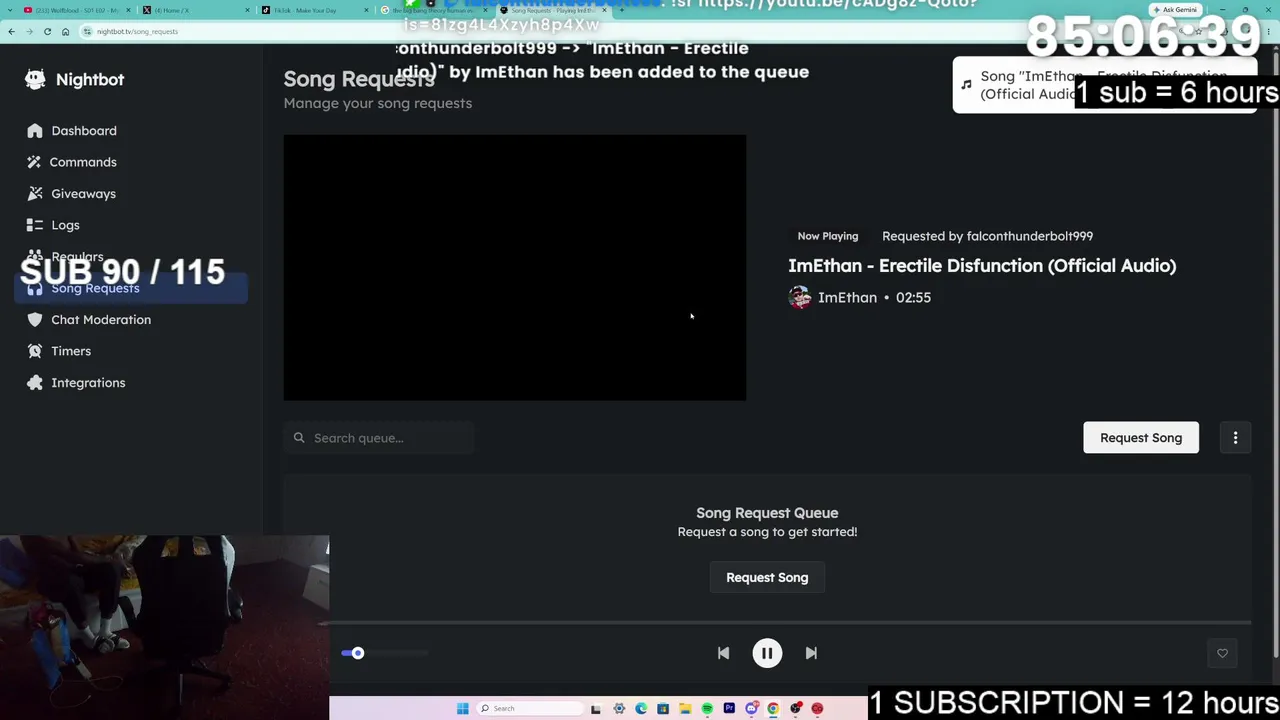
Task: Open the Timers page
Action: point(71,351)
